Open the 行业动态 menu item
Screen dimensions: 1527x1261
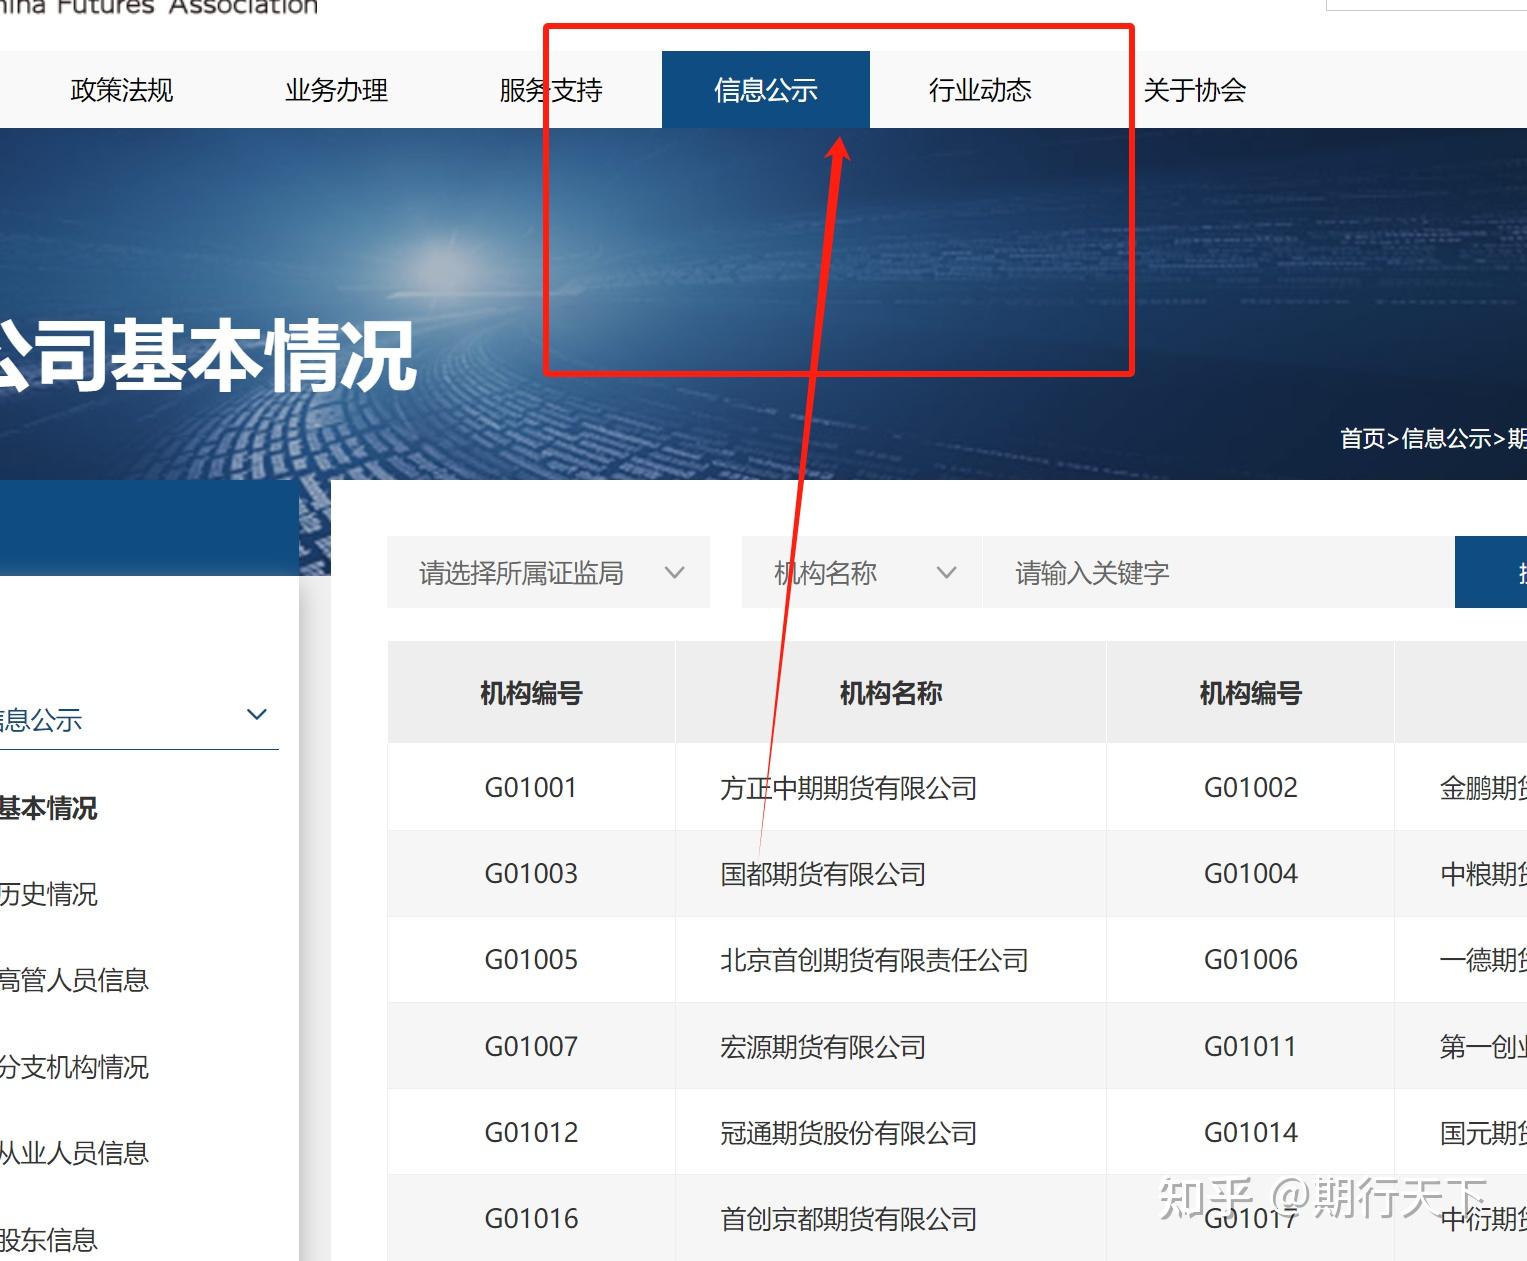(980, 90)
